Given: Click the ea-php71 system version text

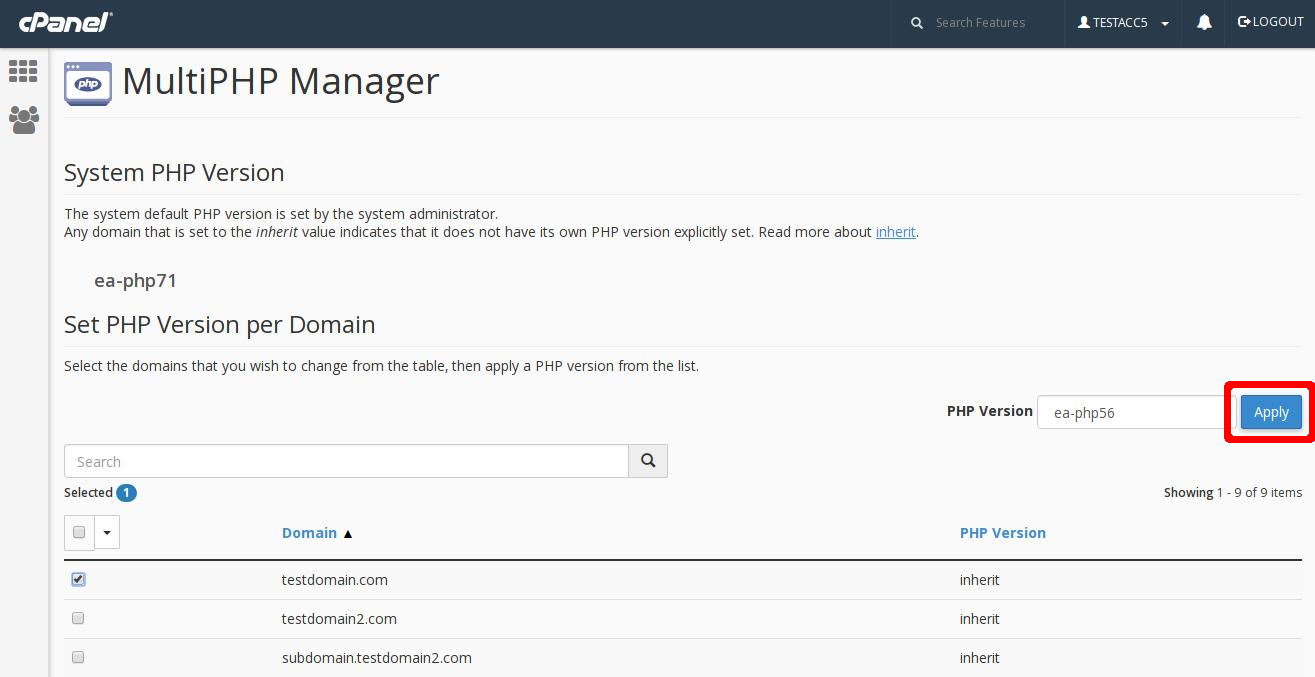Looking at the screenshot, I should [136, 281].
